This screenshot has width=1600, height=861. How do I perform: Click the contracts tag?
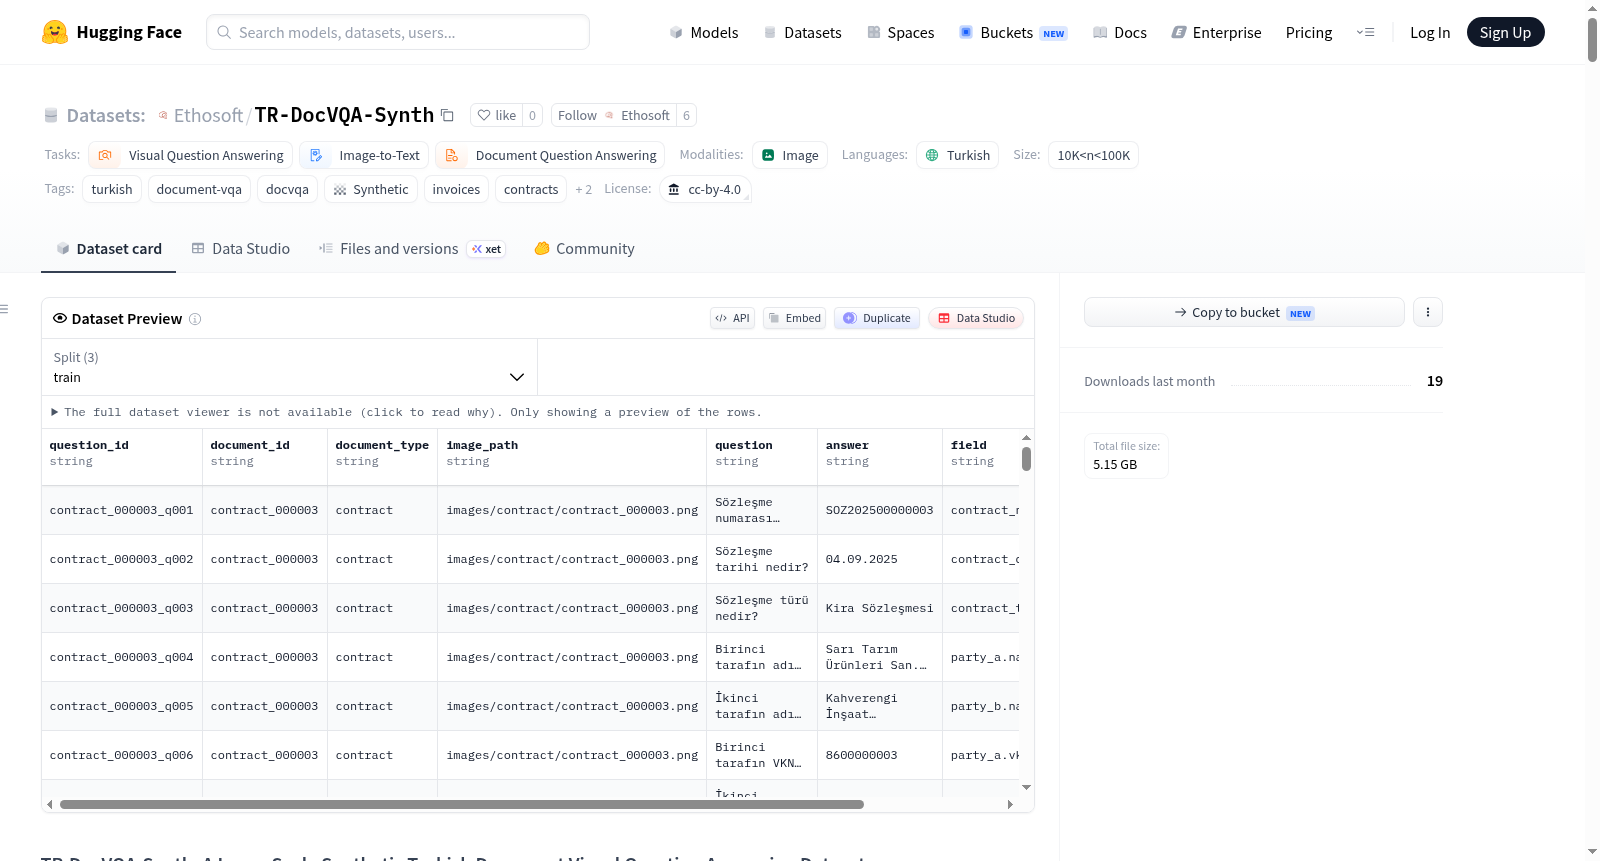point(531,189)
